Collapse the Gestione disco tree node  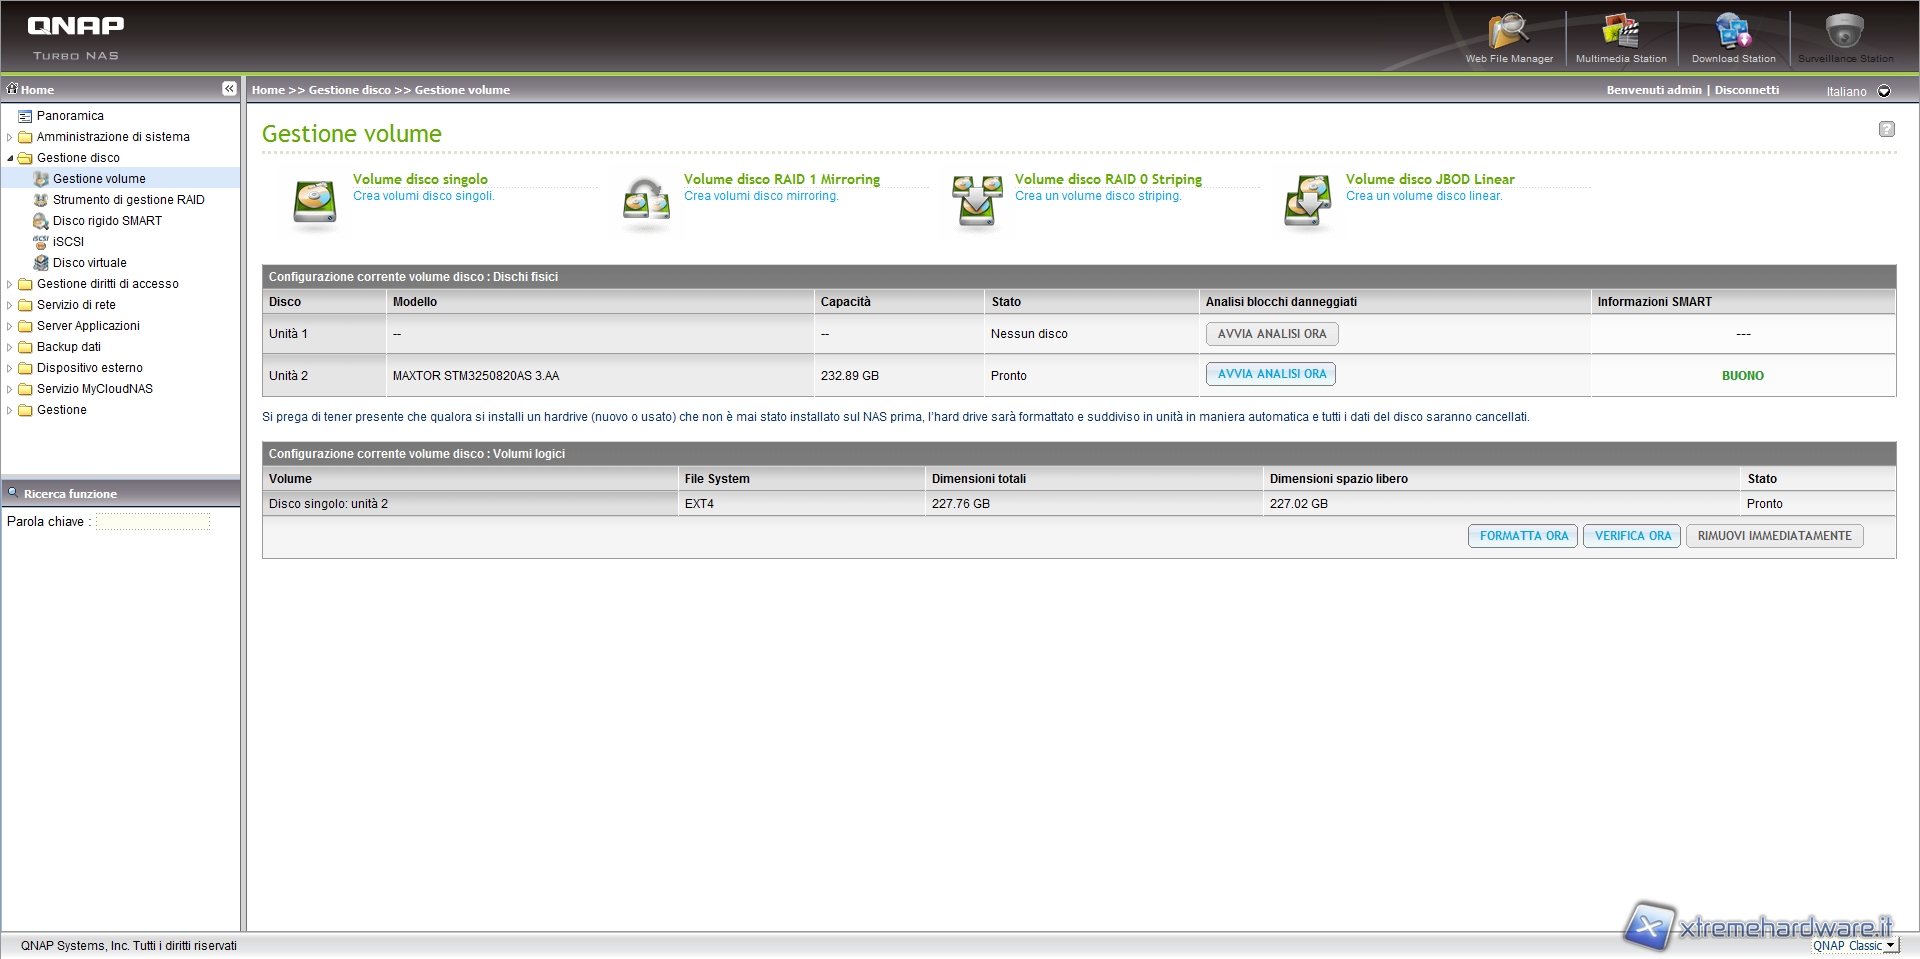10,158
